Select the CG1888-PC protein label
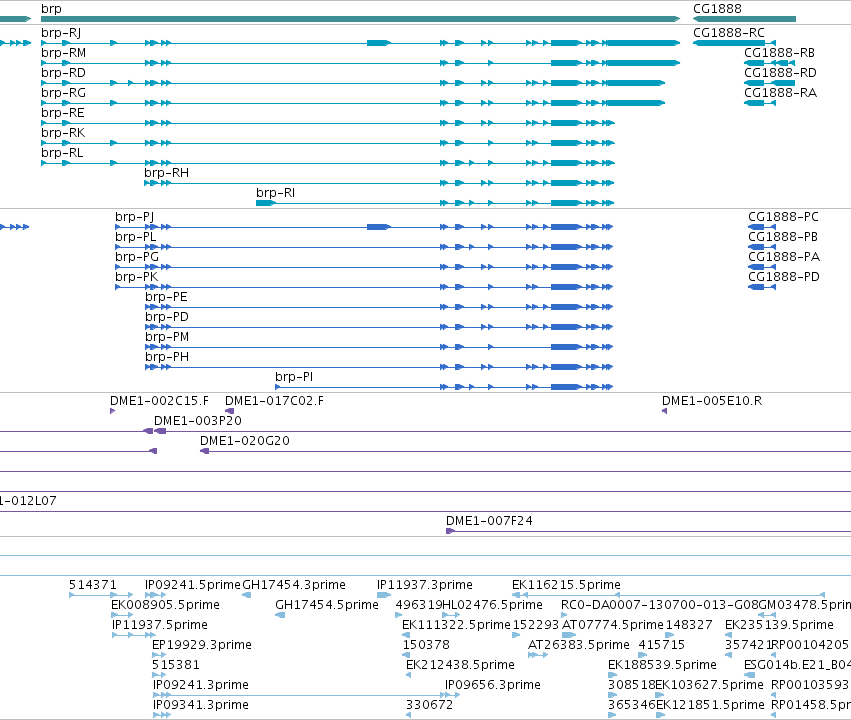The height and width of the screenshot is (720, 851). coord(783,217)
